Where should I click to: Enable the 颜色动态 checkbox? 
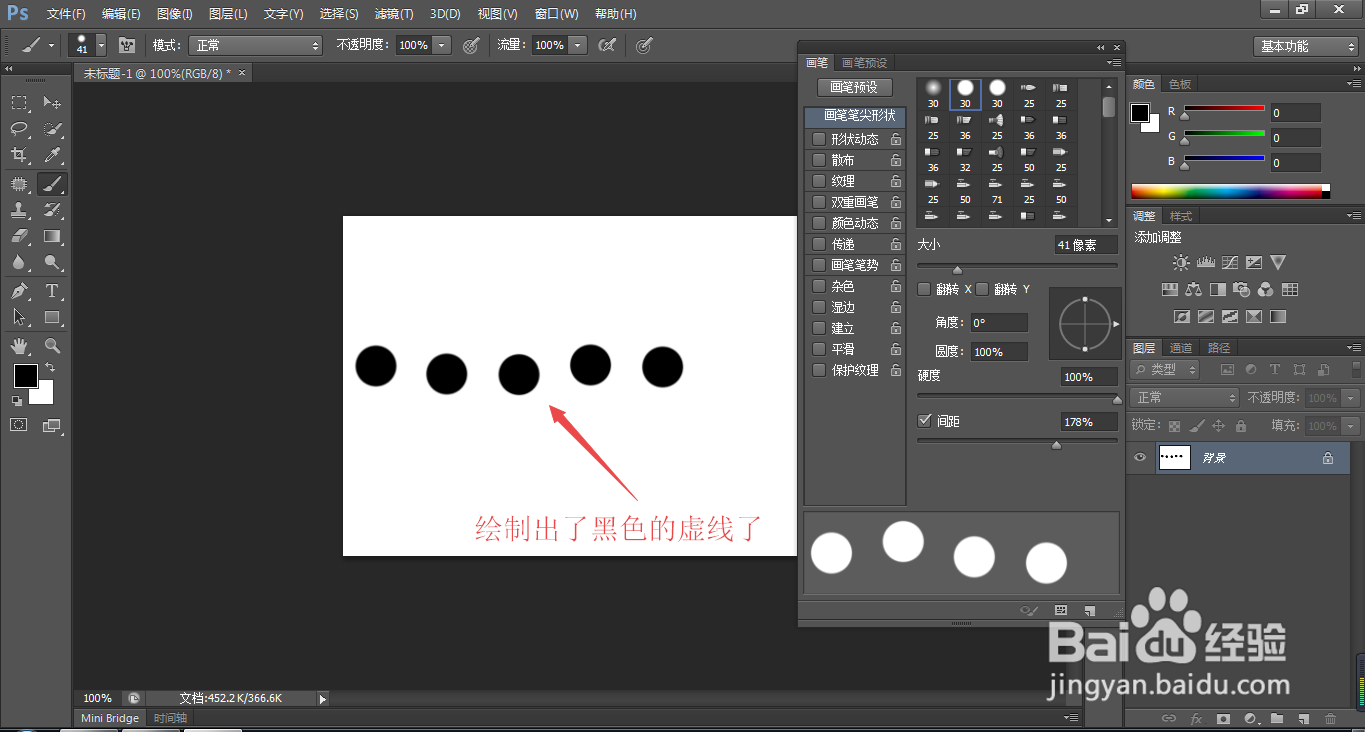(x=819, y=223)
